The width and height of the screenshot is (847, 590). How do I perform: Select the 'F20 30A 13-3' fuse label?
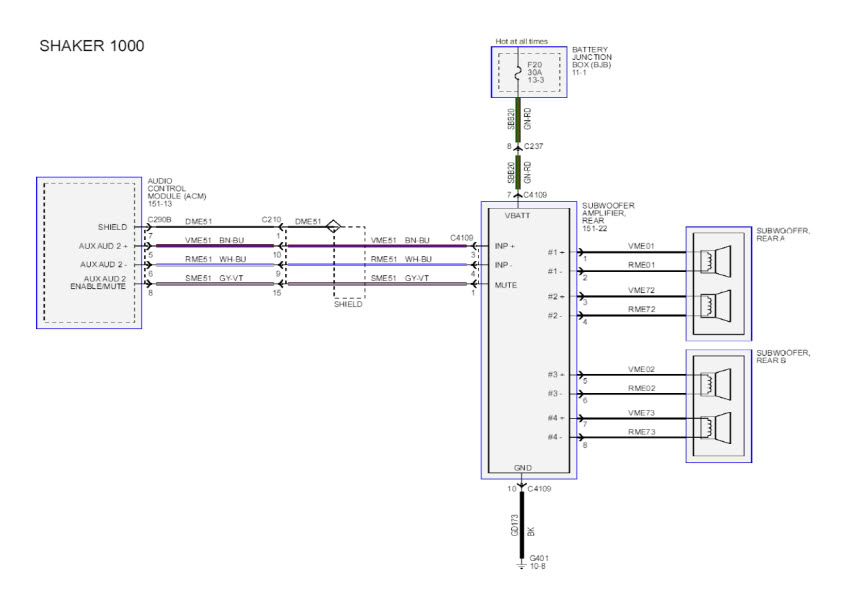click(536, 72)
